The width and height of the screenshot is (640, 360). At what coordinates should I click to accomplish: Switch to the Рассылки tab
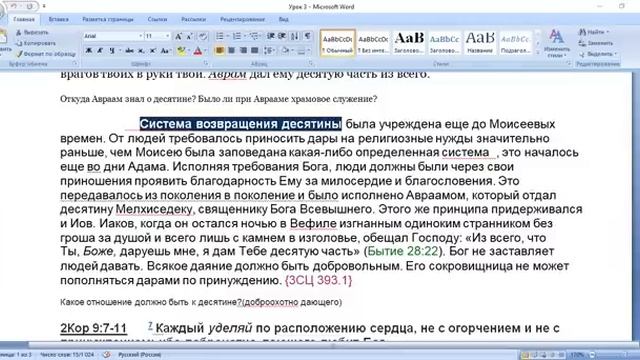point(193,19)
